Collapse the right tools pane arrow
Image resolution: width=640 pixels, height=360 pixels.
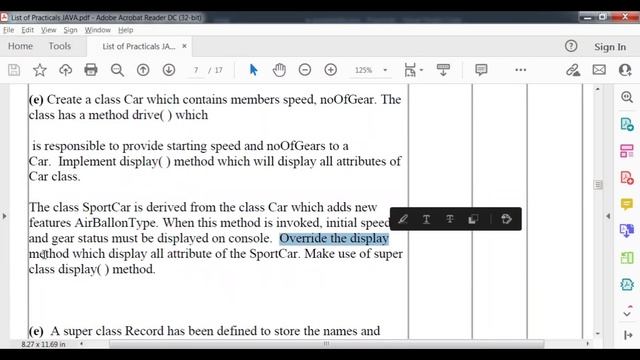pyautogui.click(x=628, y=335)
